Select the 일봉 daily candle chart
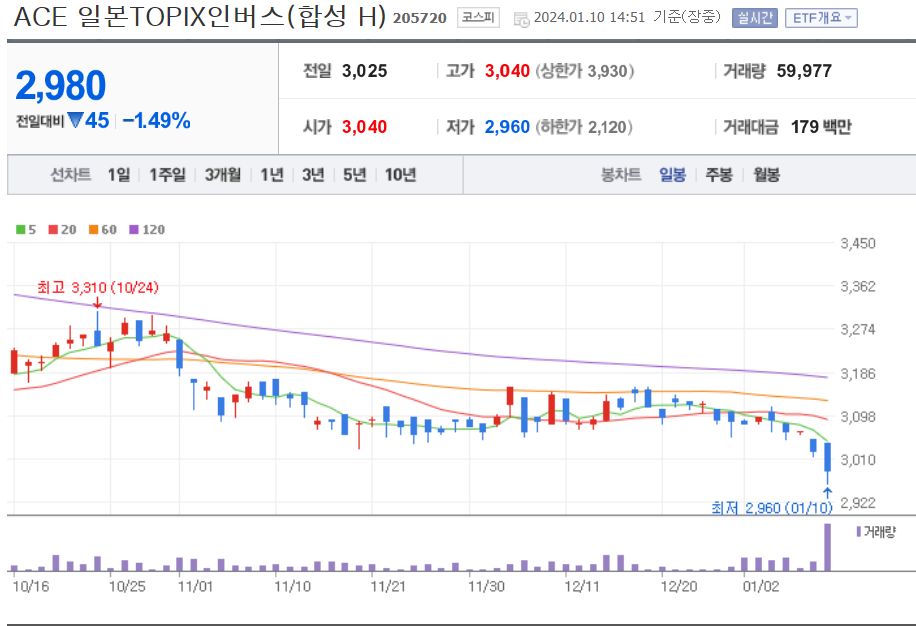The width and height of the screenshot is (916, 626). 672,175
